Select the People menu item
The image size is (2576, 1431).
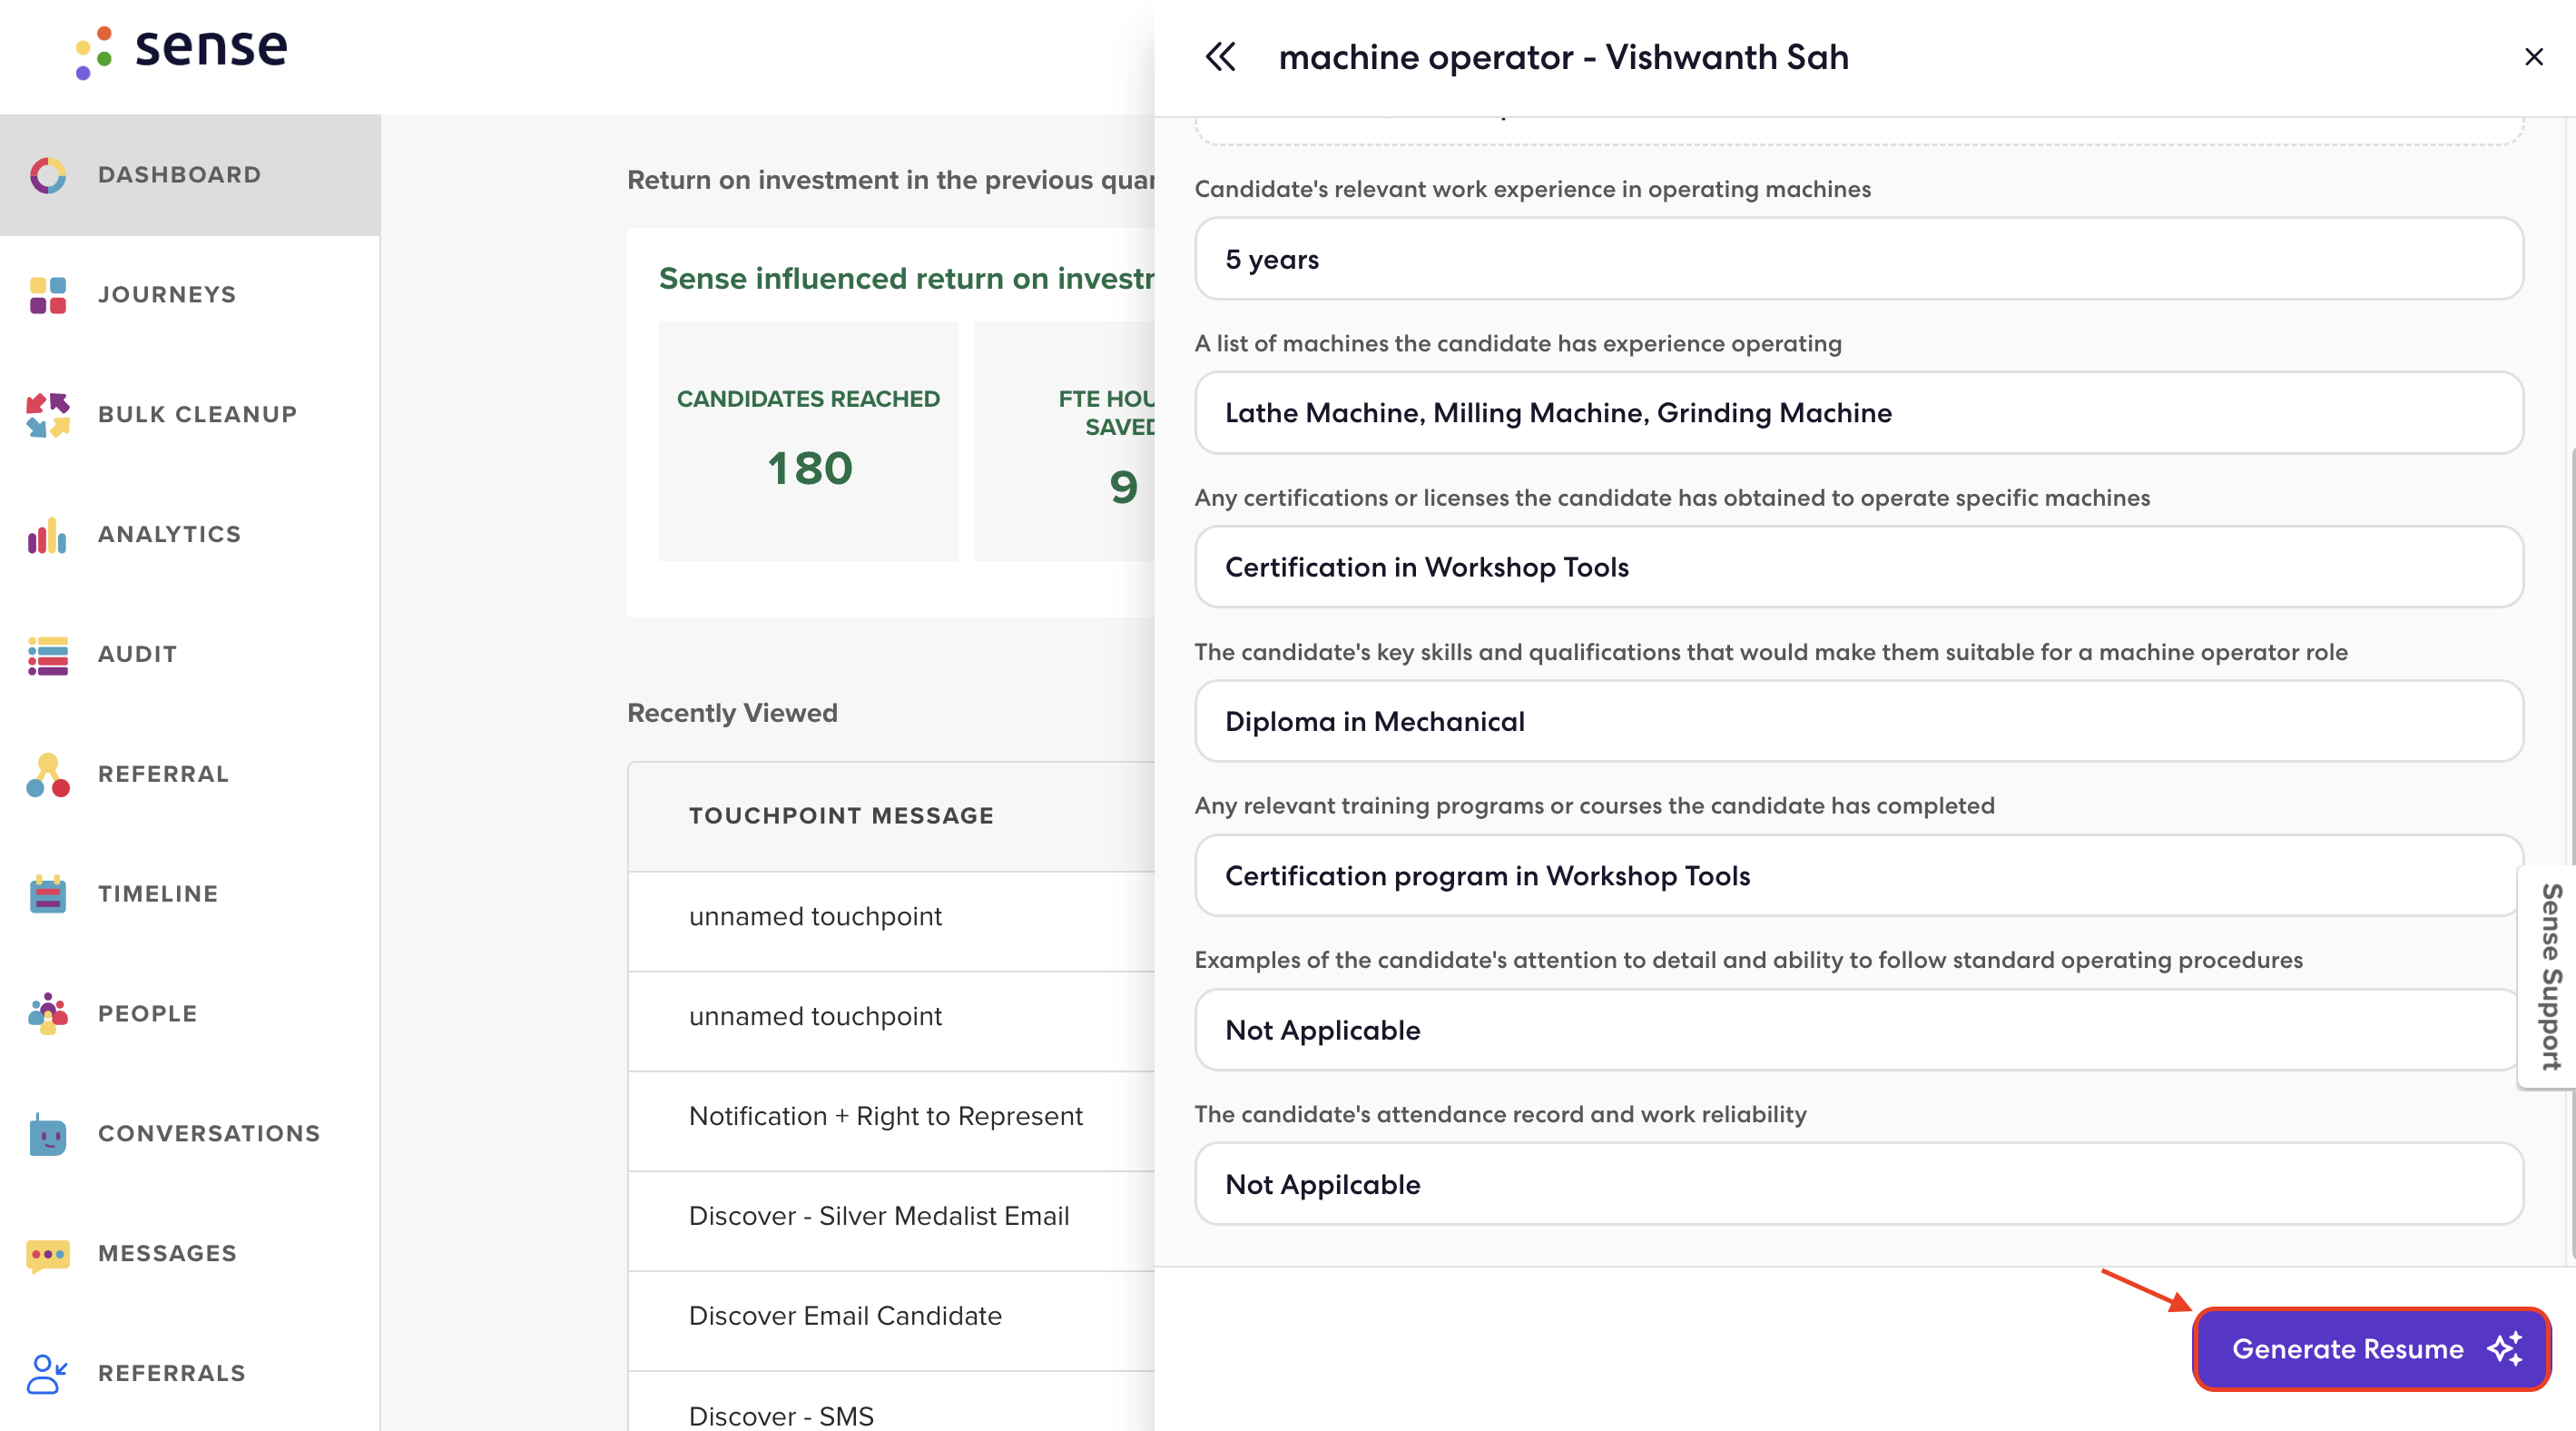[148, 1014]
